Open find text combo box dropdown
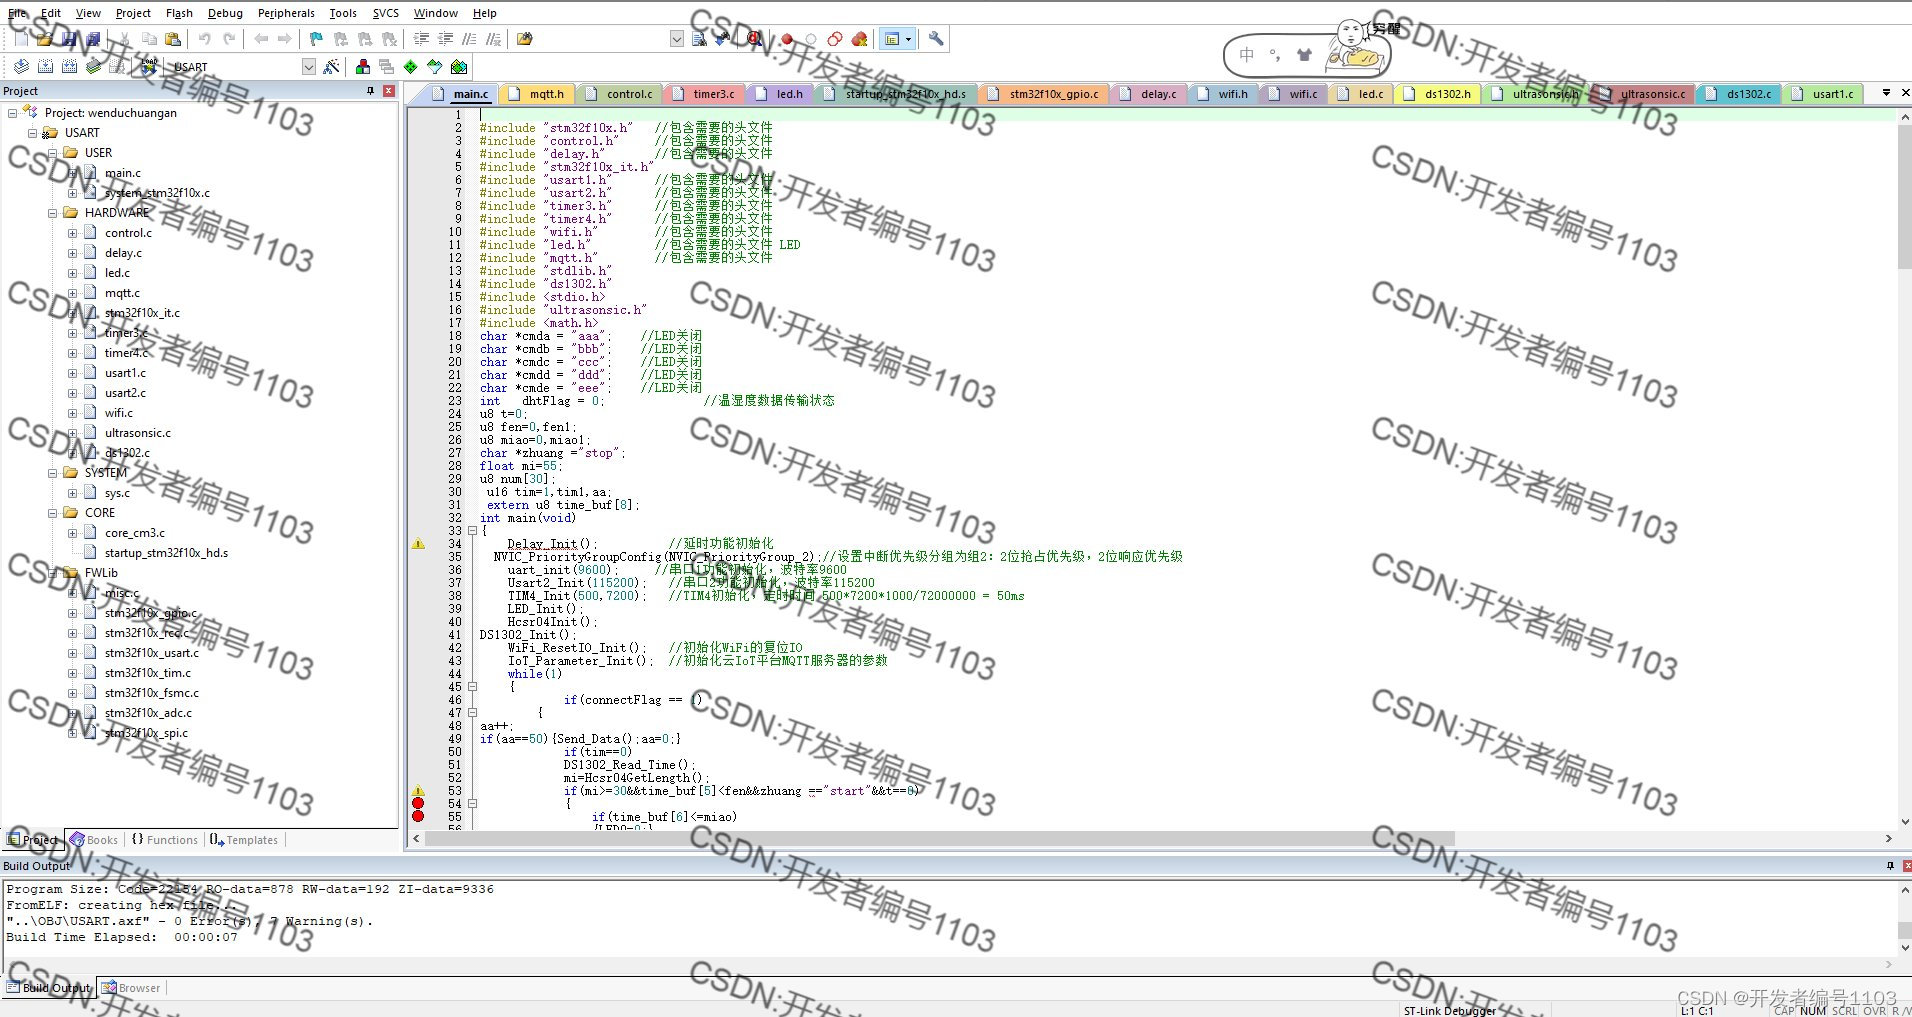This screenshot has height=1017, width=1912. pos(677,39)
